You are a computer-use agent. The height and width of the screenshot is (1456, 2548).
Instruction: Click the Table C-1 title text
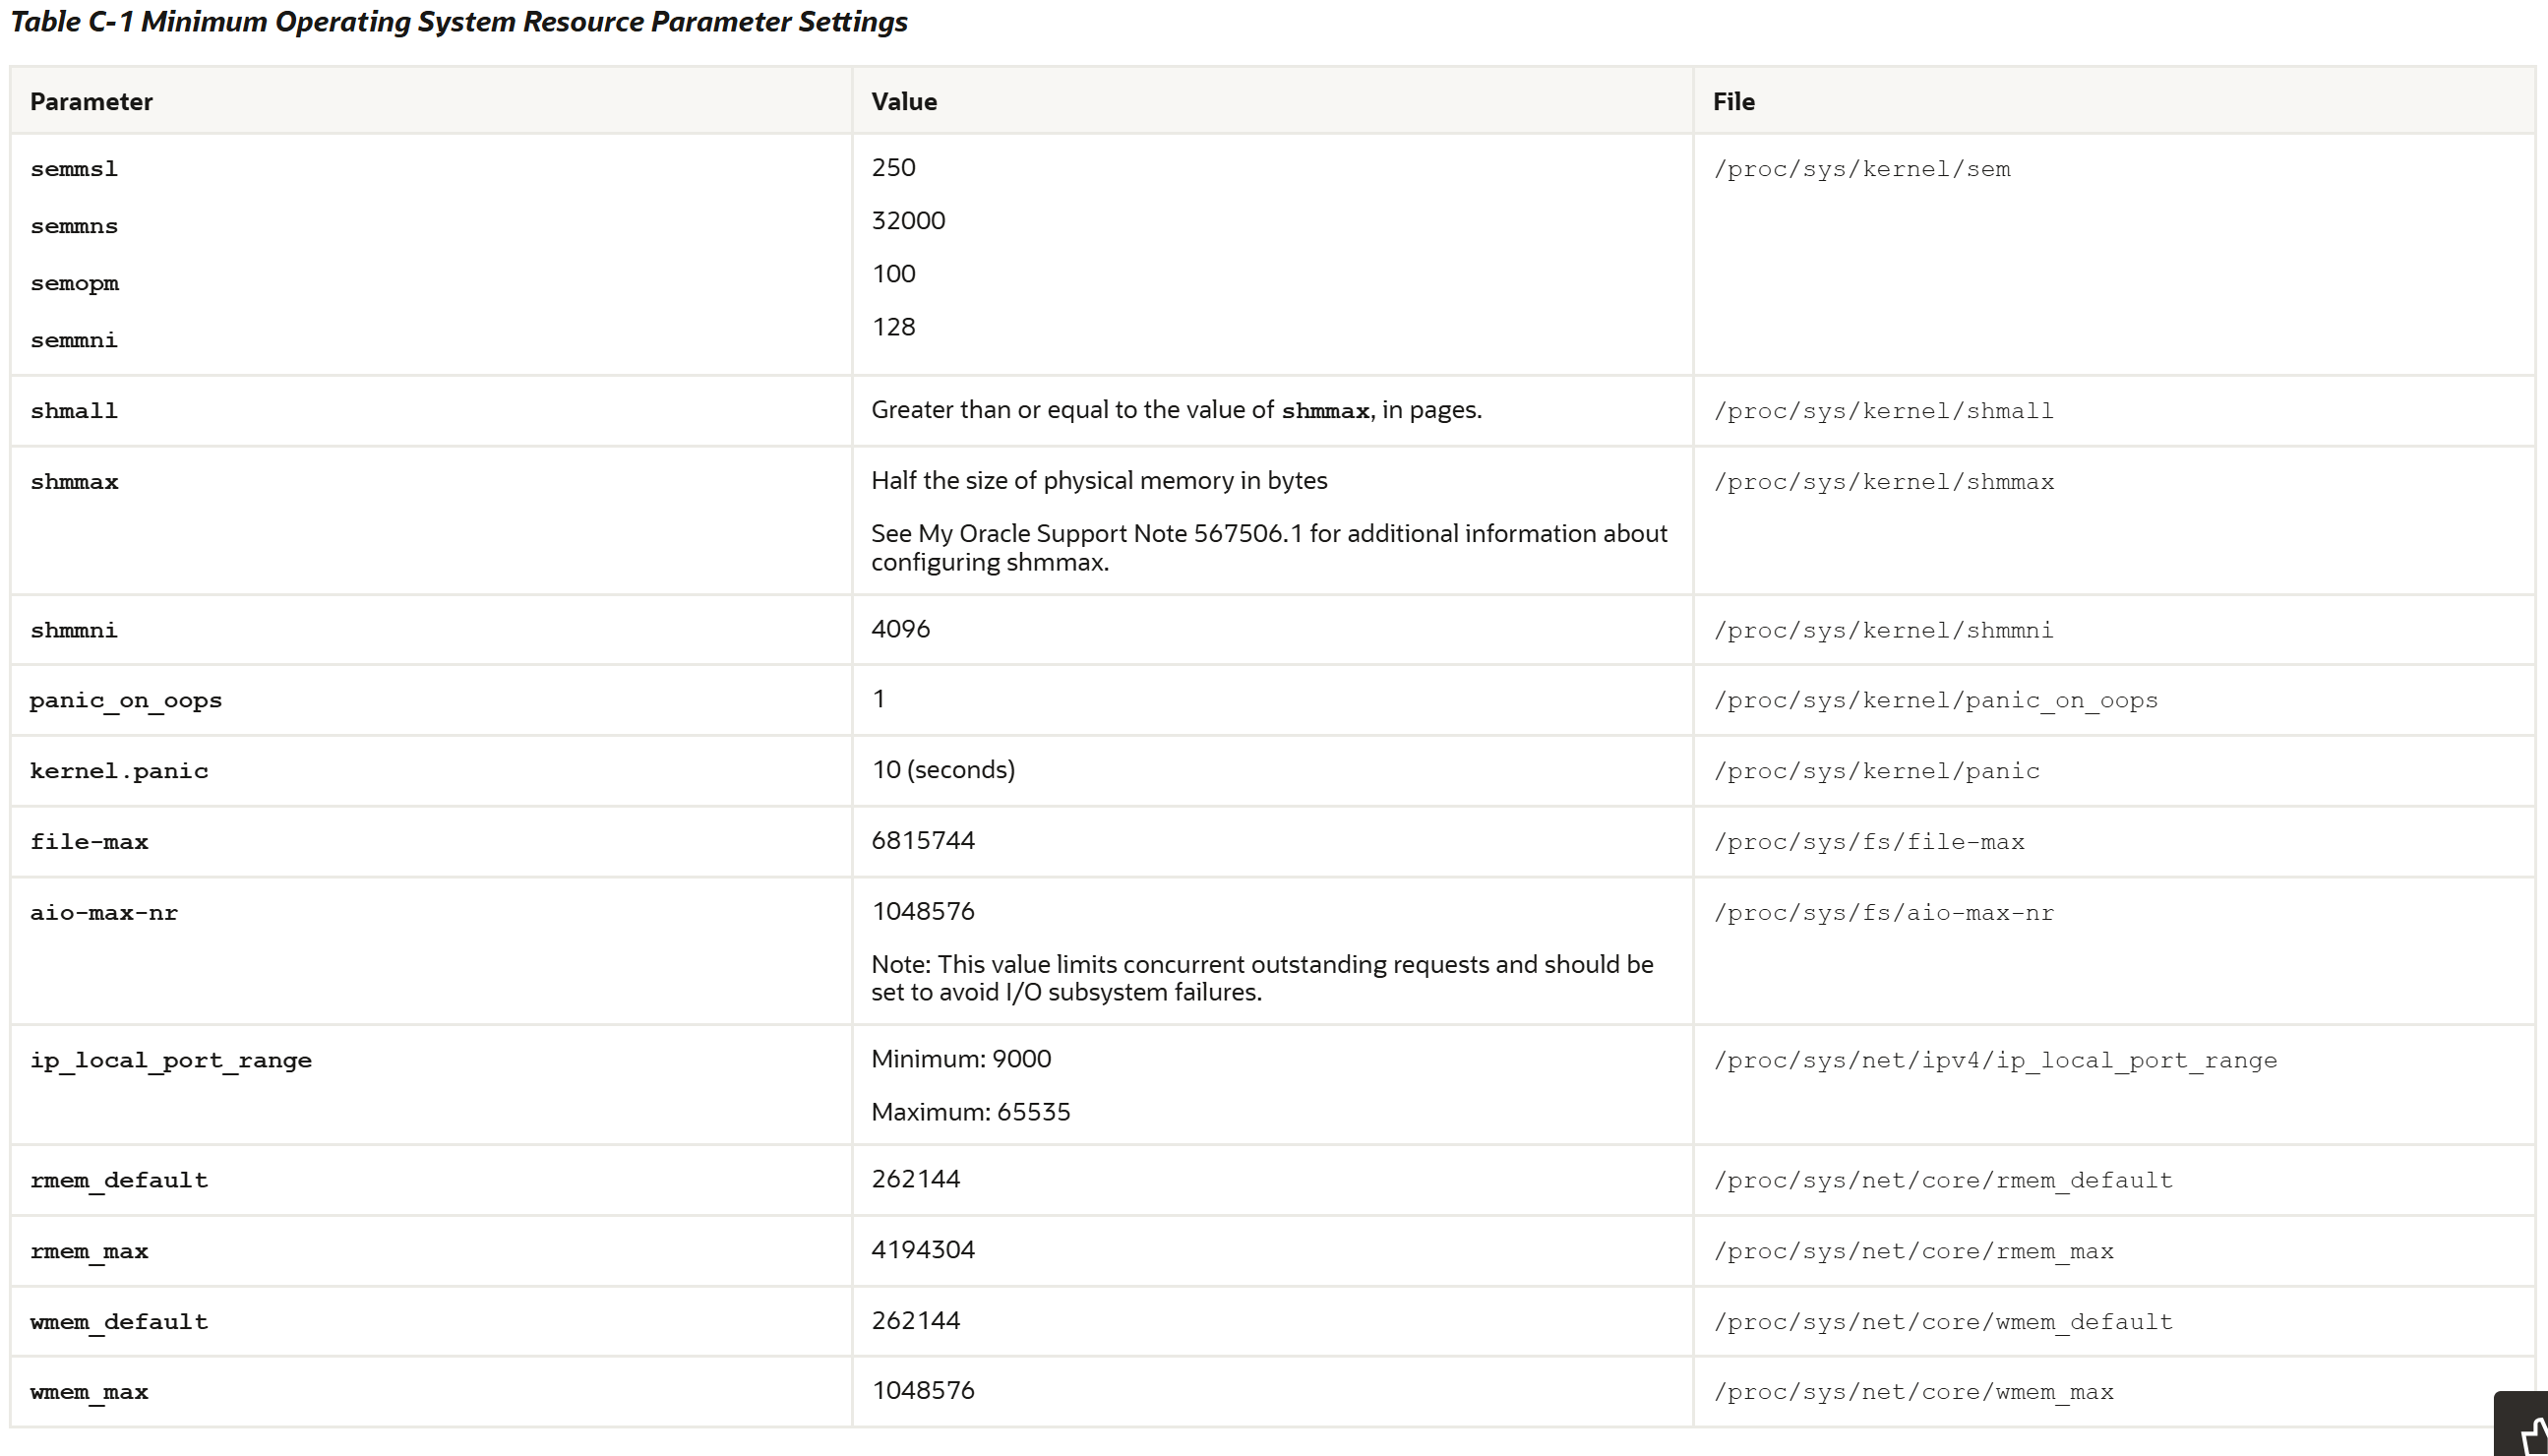click(x=458, y=22)
